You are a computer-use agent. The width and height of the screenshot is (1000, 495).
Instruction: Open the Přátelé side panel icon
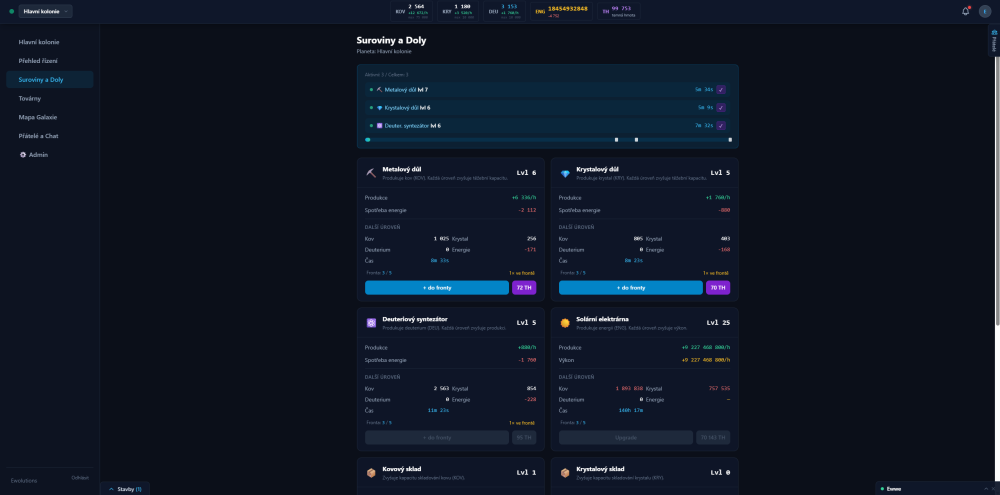tap(994, 41)
